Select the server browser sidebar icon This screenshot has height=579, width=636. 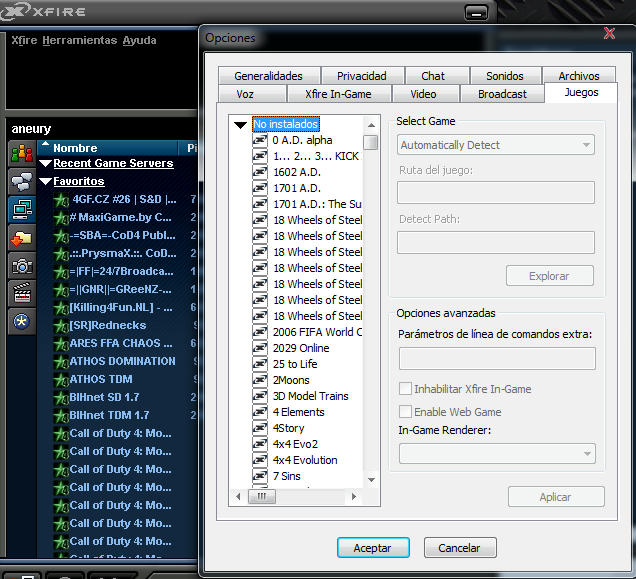coord(22,209)
